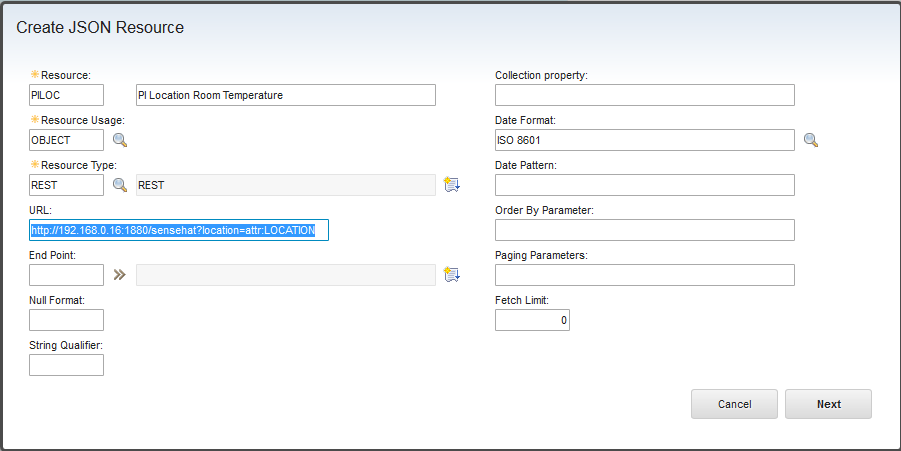Click the Resource ID field containing PILOC

[x=66, y=95]
